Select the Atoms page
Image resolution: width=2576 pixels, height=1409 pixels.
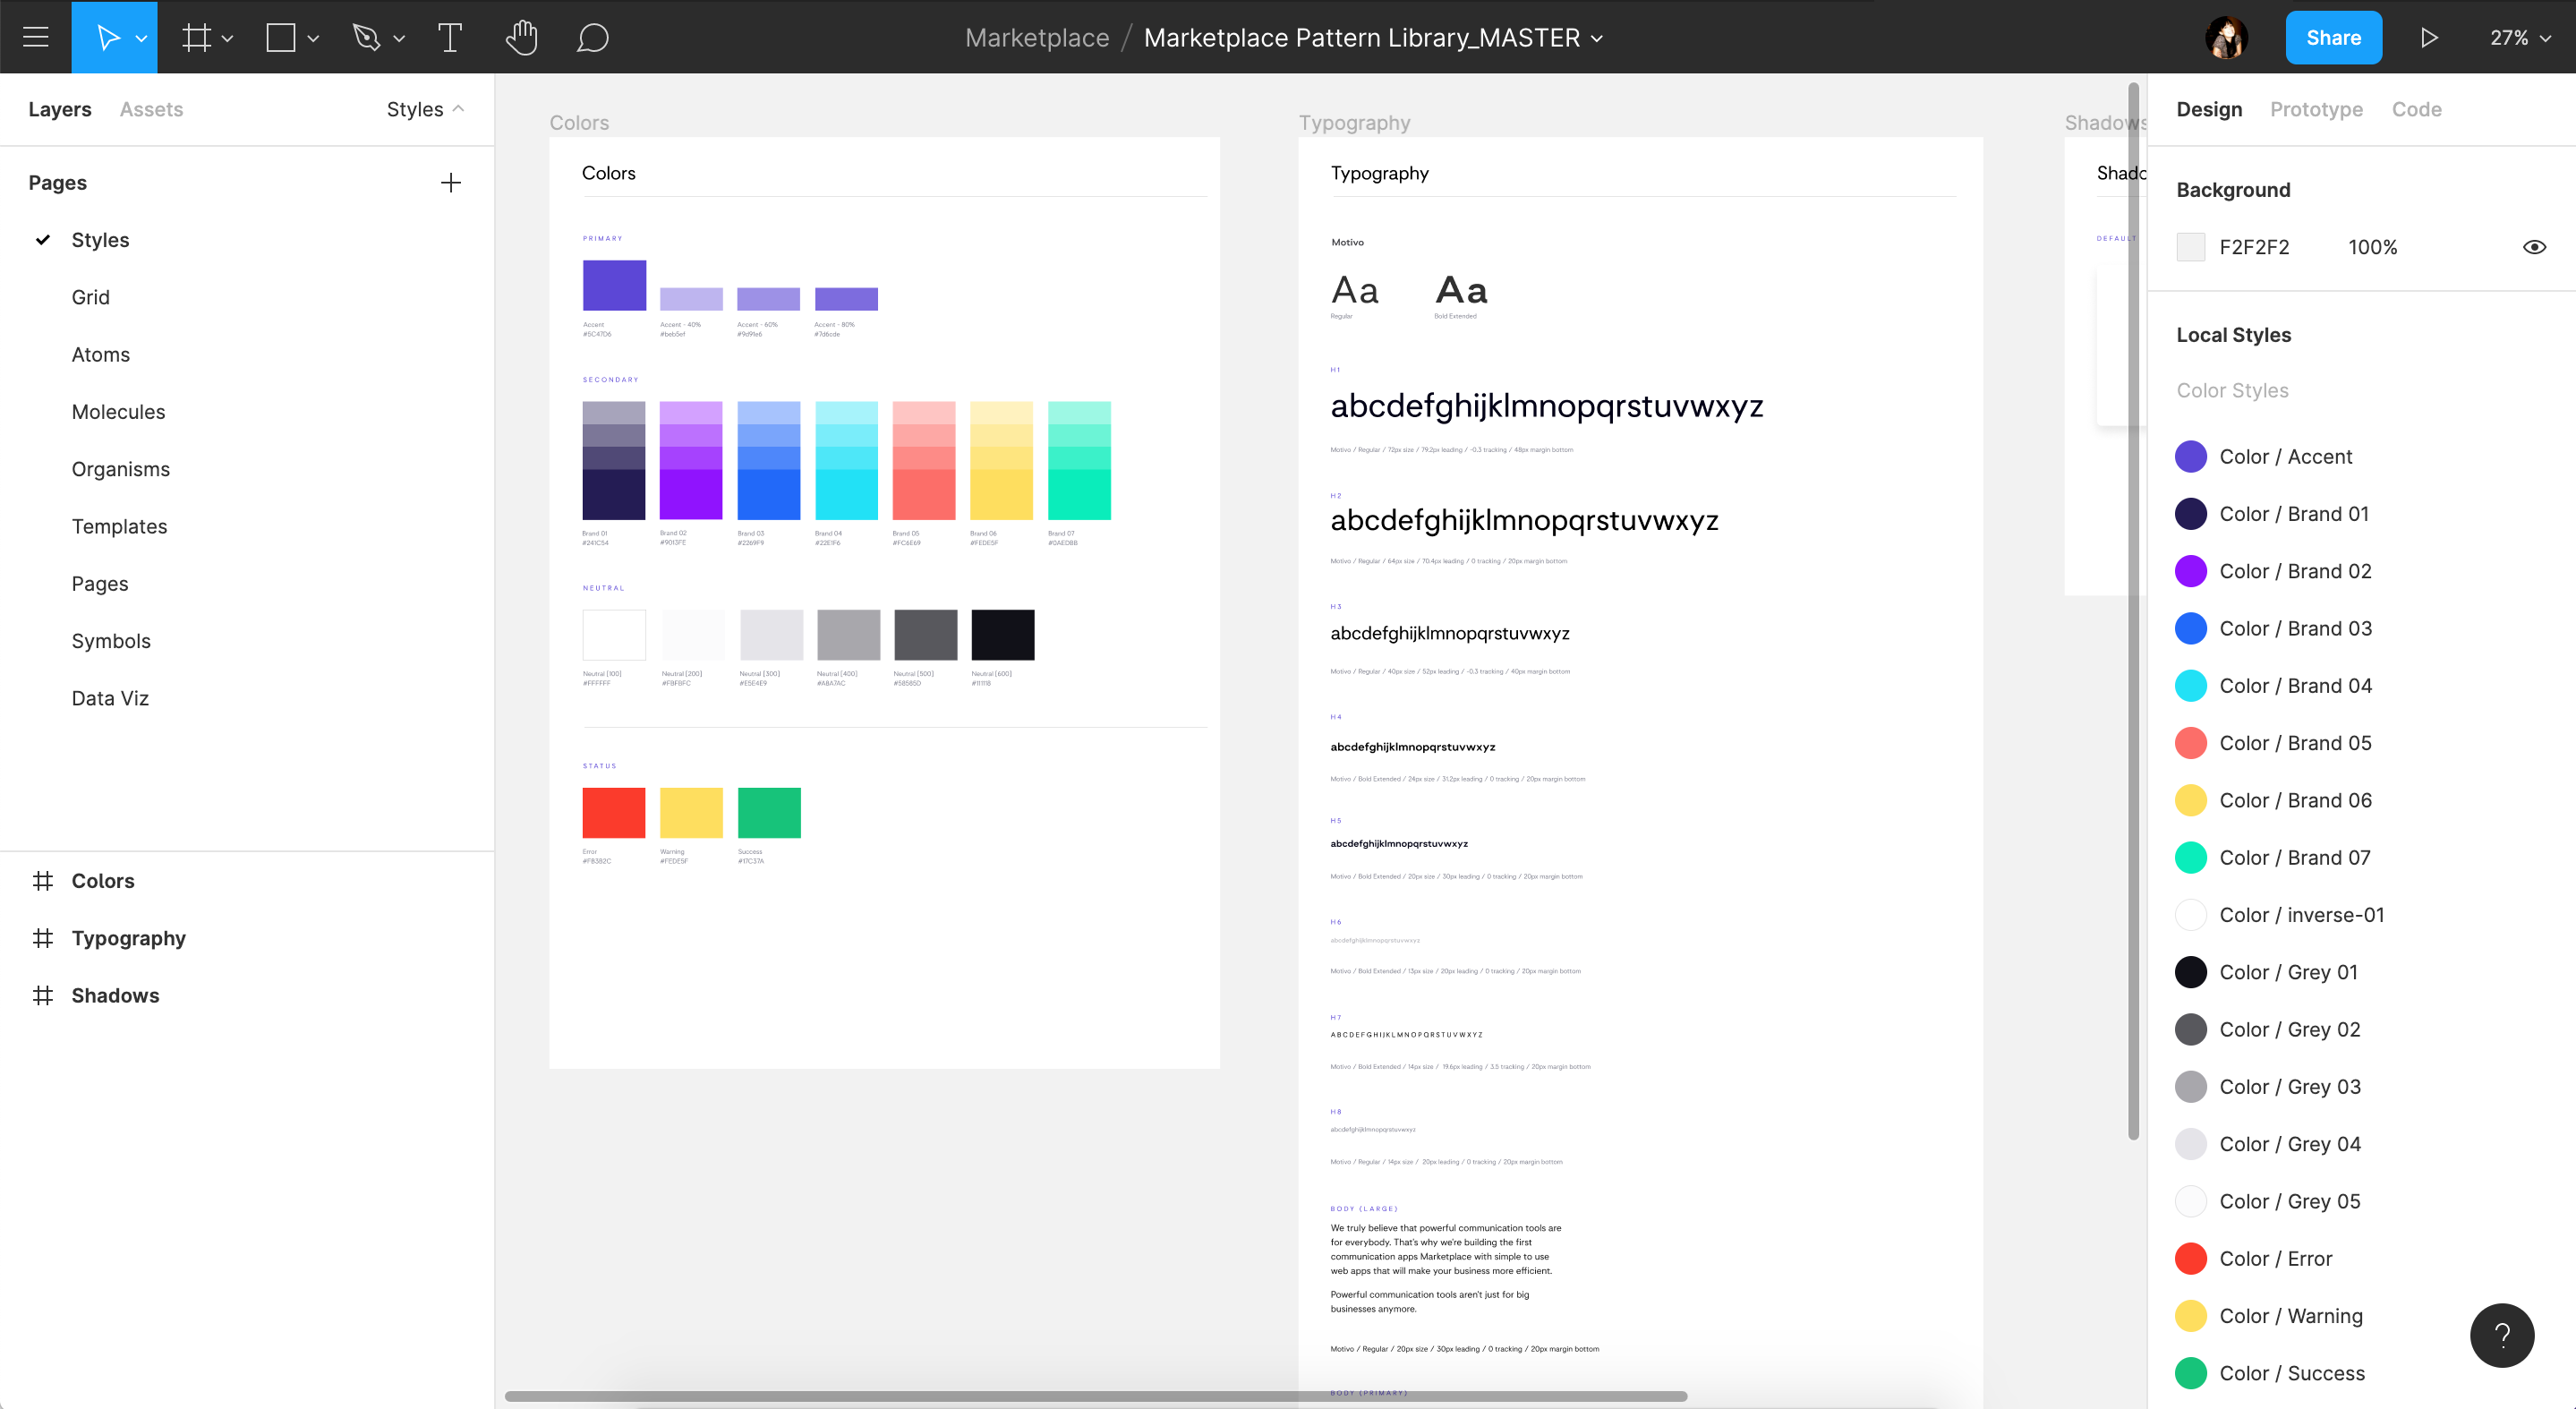tap(100, 354)
